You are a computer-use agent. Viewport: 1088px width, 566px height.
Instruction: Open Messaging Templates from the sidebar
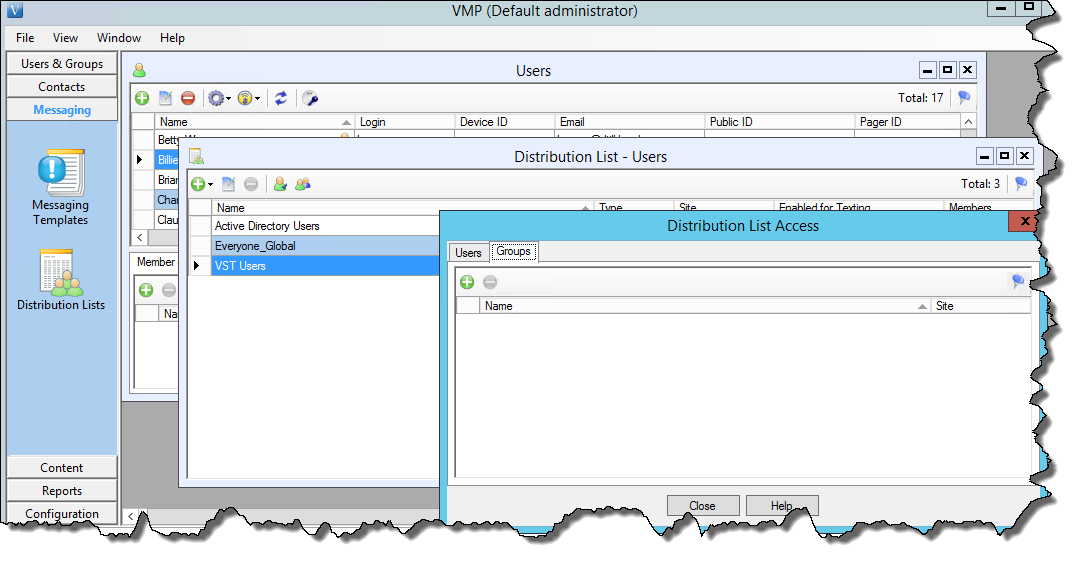tap(61, 186)
